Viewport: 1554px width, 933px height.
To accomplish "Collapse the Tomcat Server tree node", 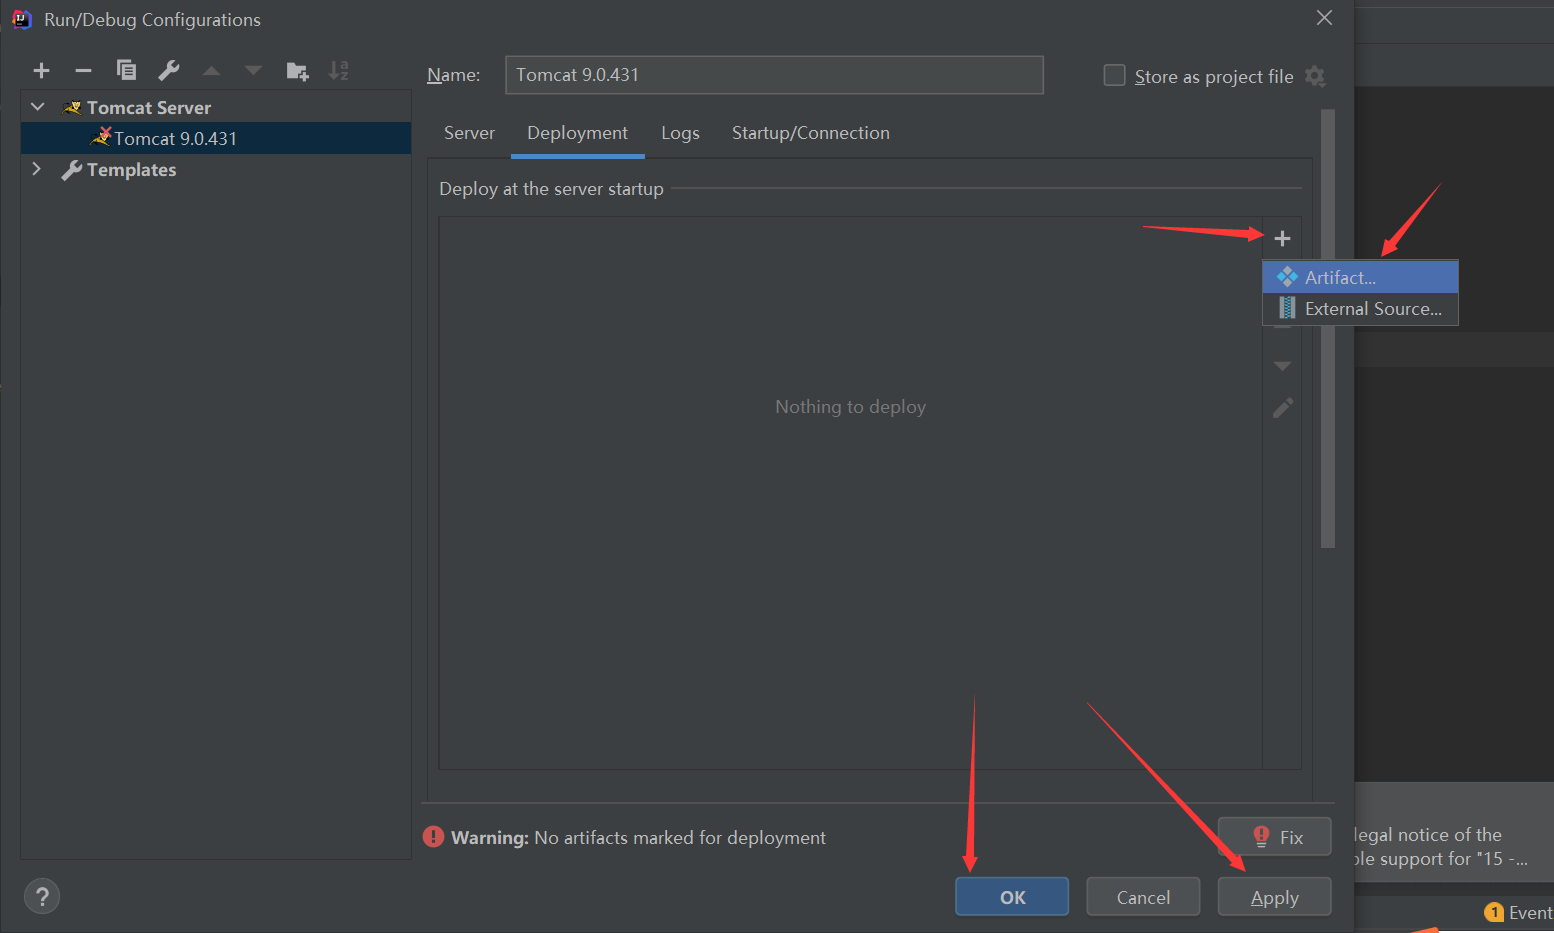I will pos(38,107).
